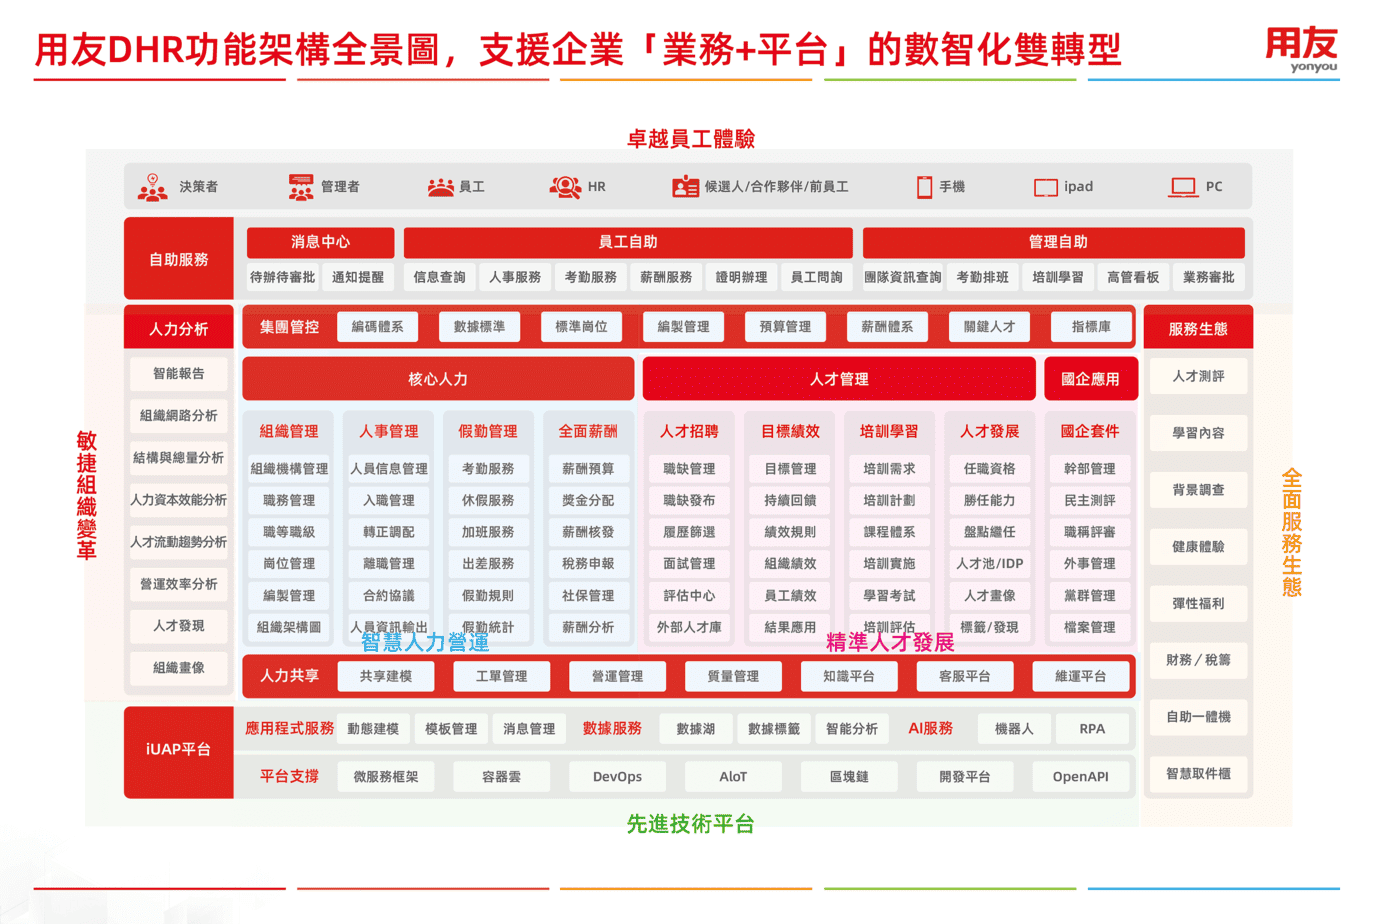Click the 通知提醒 item
Viewport: 1386px width, 924px height.
pos(357,277)
